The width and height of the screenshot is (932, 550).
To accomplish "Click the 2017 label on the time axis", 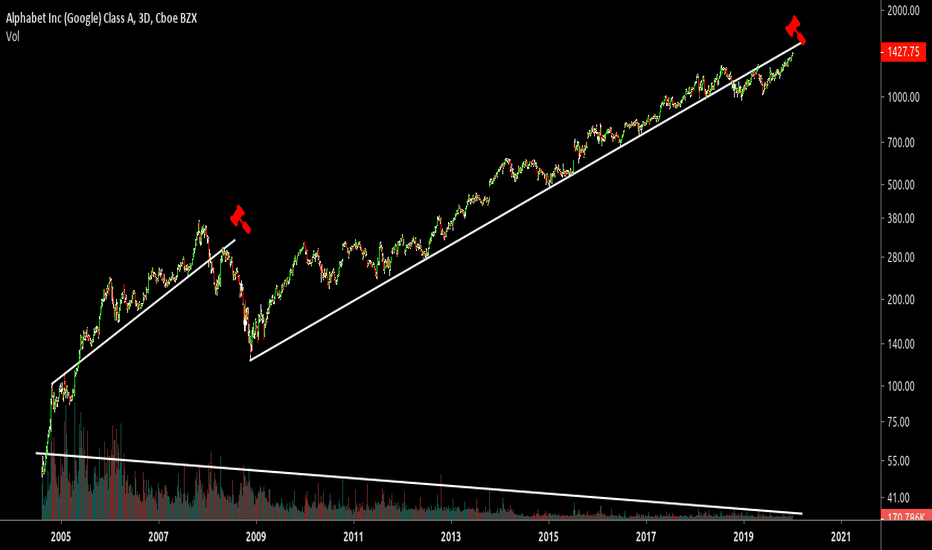I will [646, 537].
